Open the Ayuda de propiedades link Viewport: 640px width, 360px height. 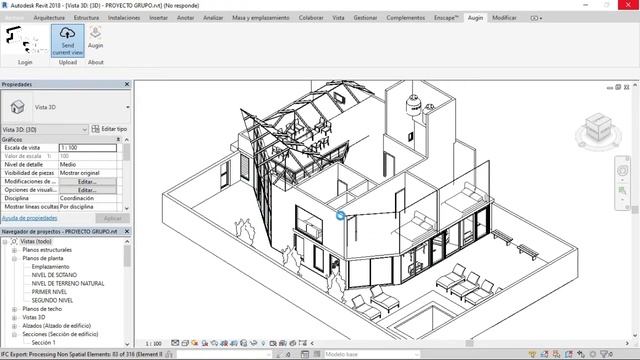coord(29,218)
